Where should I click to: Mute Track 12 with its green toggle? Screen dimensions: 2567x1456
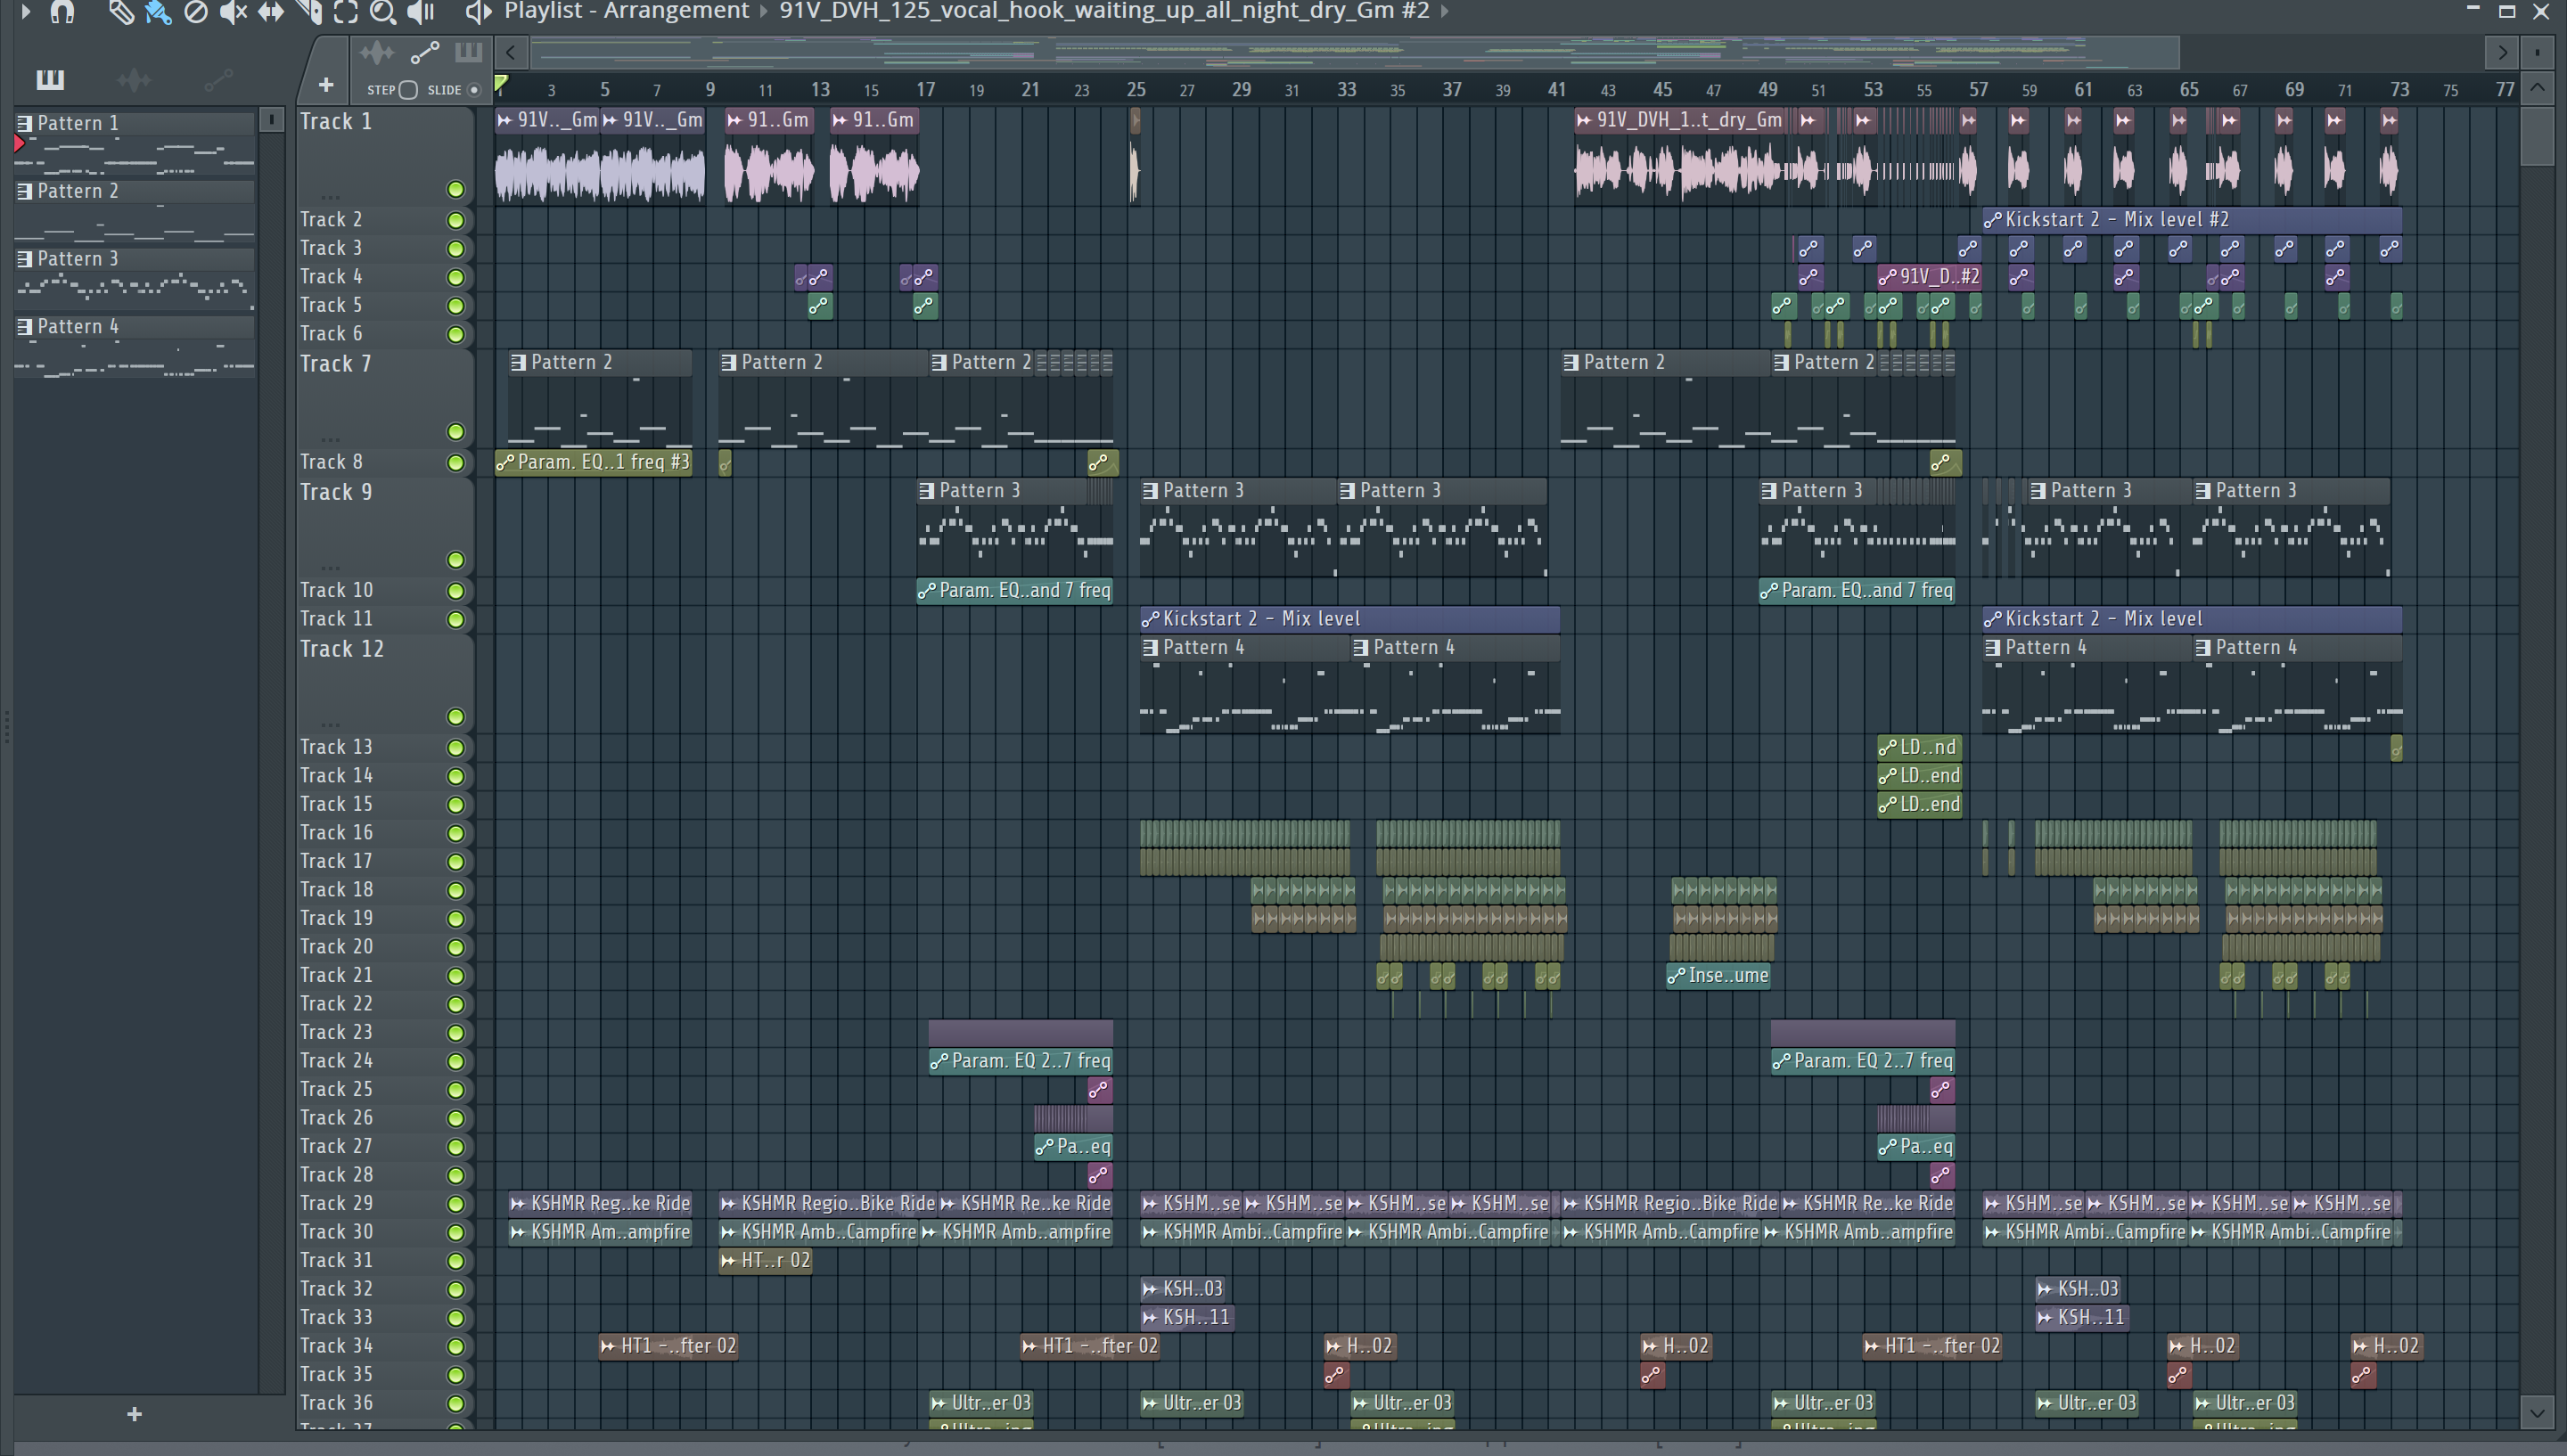[456, 717]
